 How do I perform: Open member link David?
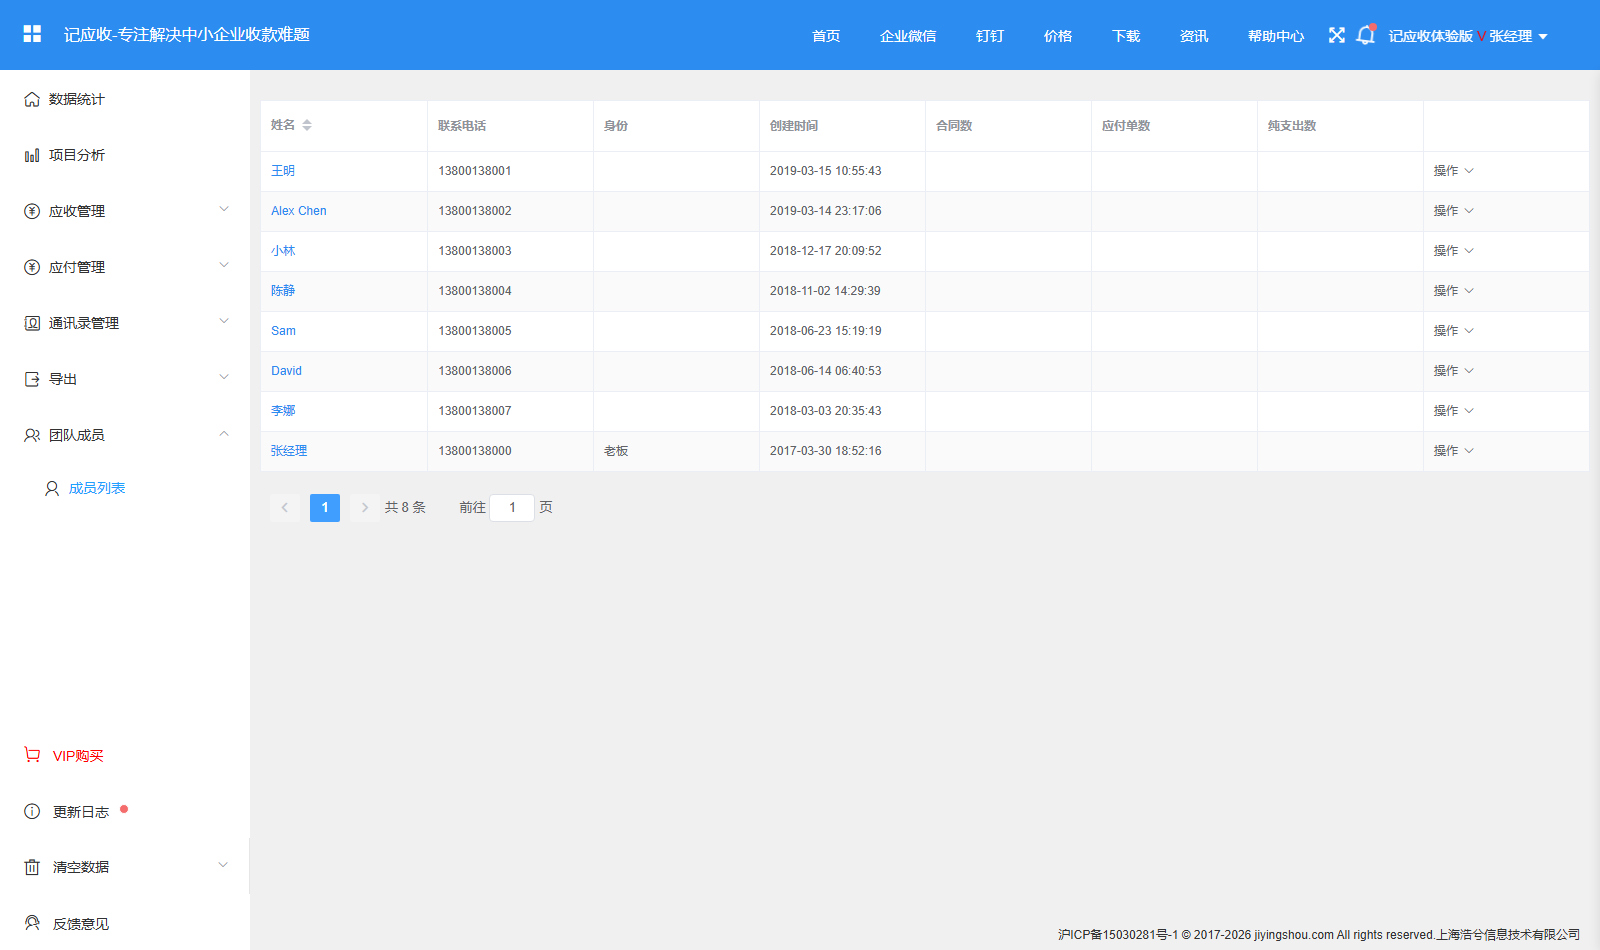(286, 371)
